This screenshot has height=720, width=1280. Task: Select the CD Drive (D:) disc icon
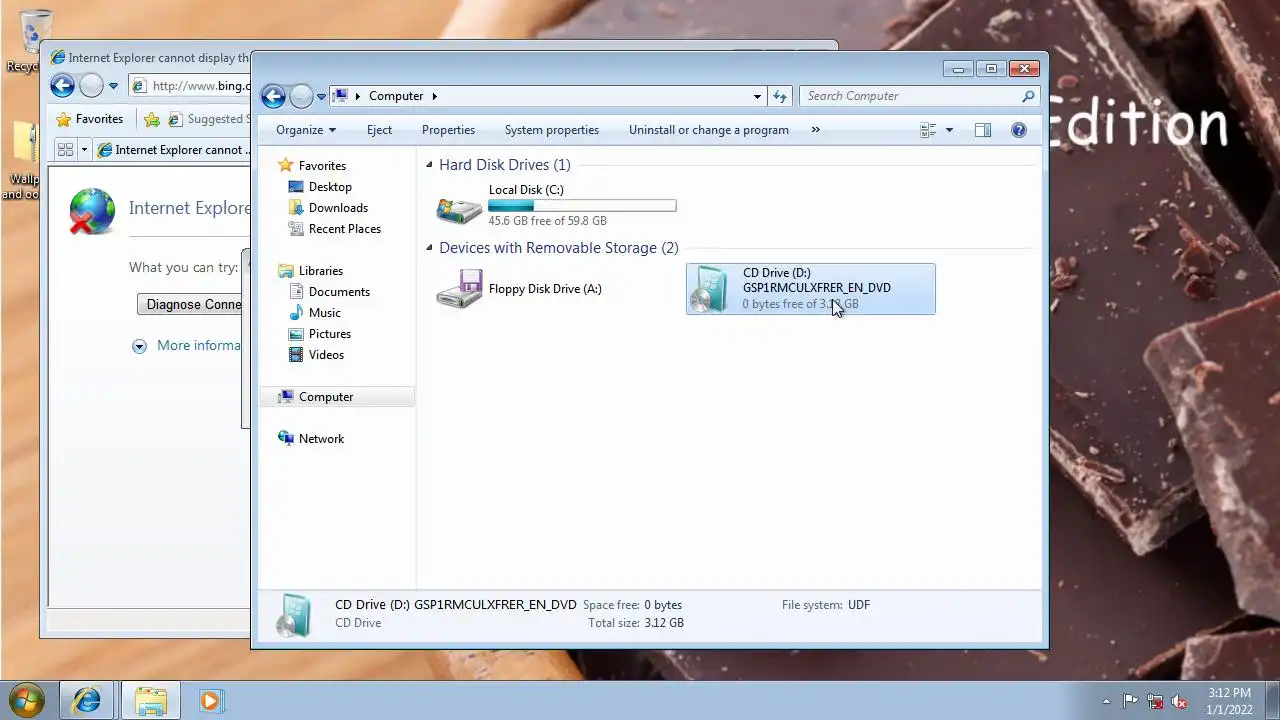click(x=711, y=289)
